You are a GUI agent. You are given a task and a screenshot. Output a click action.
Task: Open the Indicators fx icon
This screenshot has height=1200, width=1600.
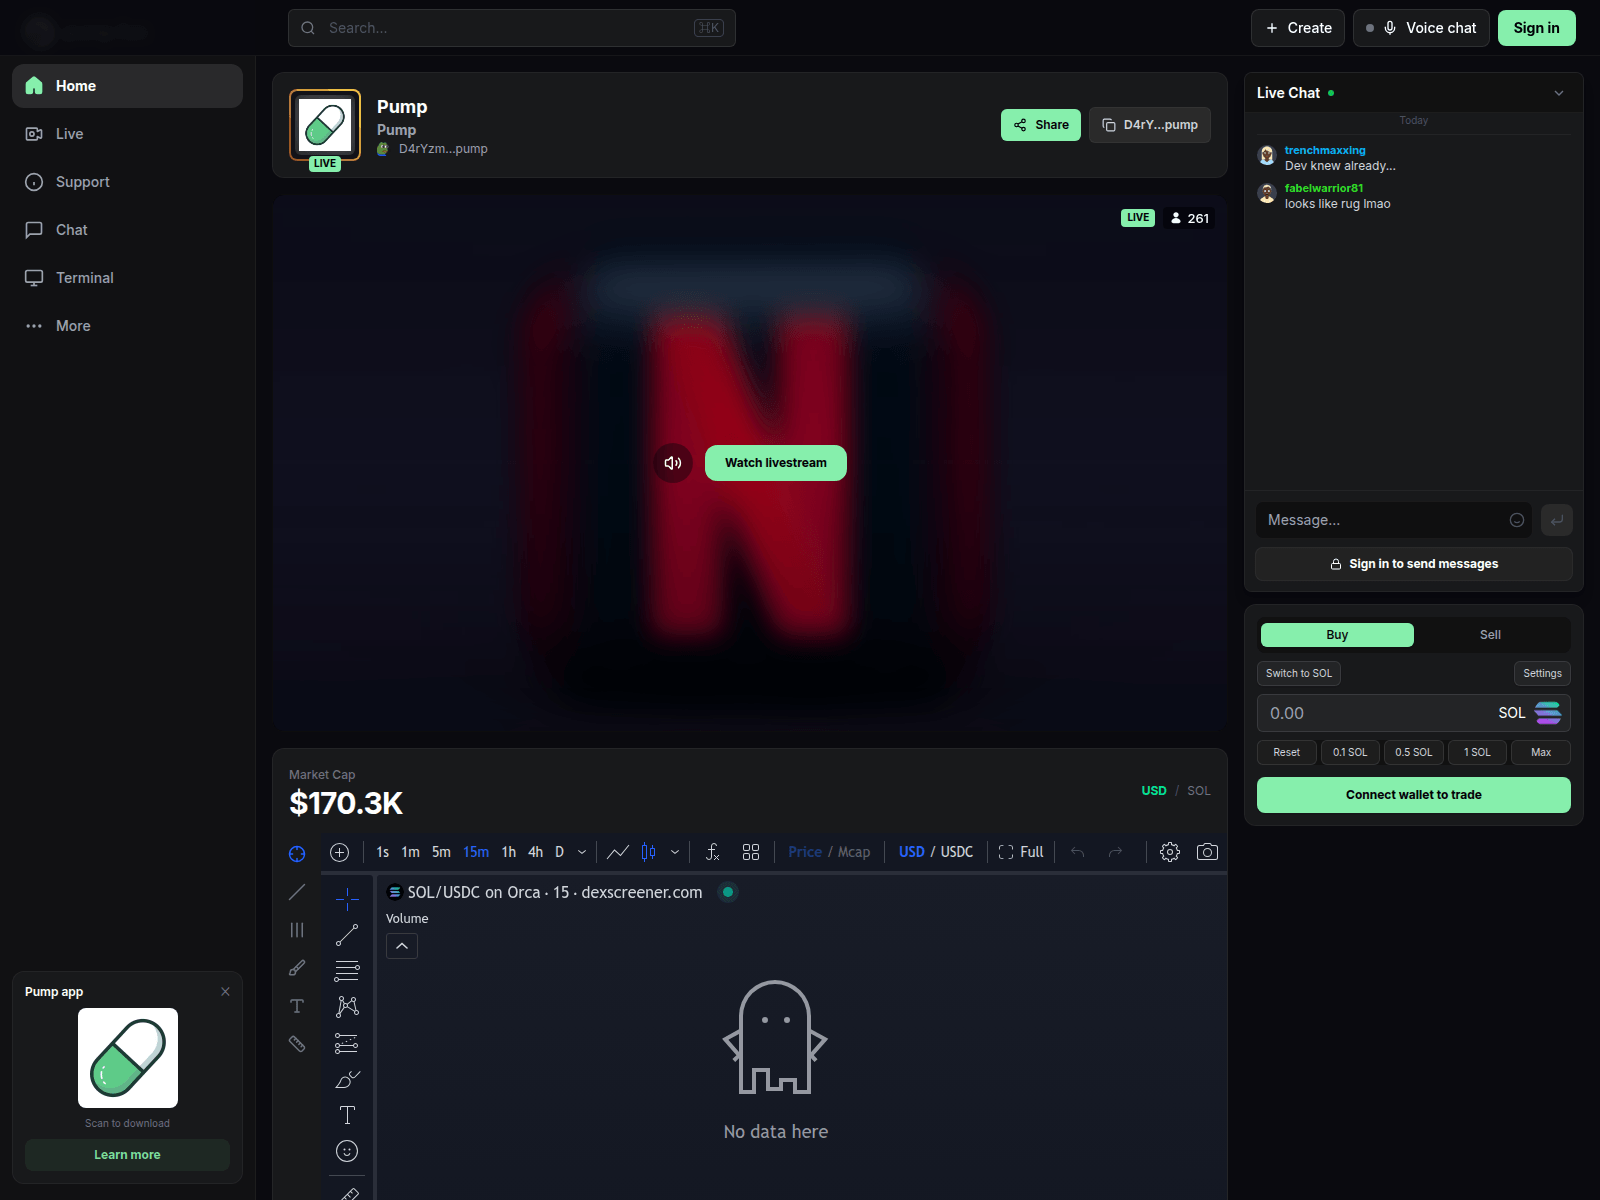(712, 852)
